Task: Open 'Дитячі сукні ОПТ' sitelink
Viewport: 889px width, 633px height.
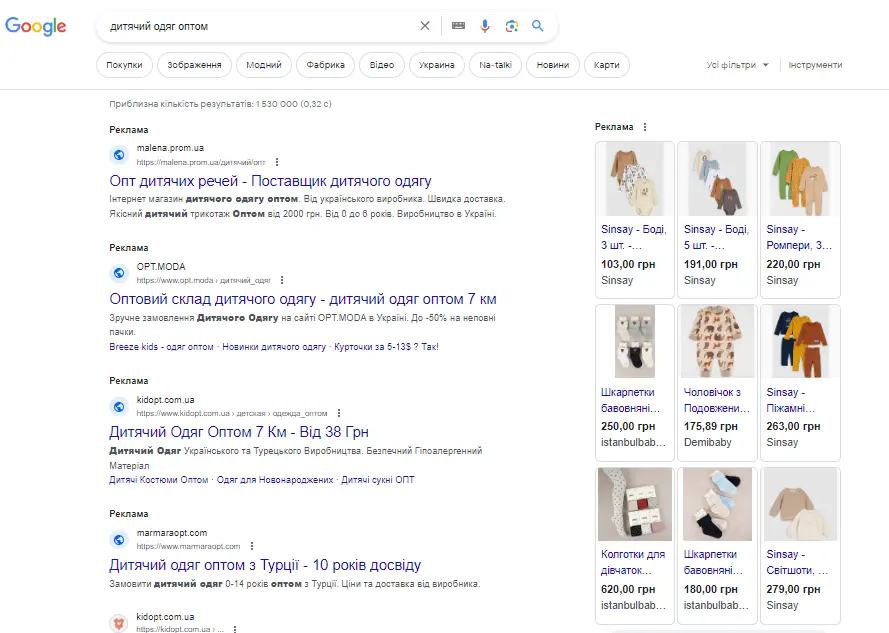Action: coord(378,480)
